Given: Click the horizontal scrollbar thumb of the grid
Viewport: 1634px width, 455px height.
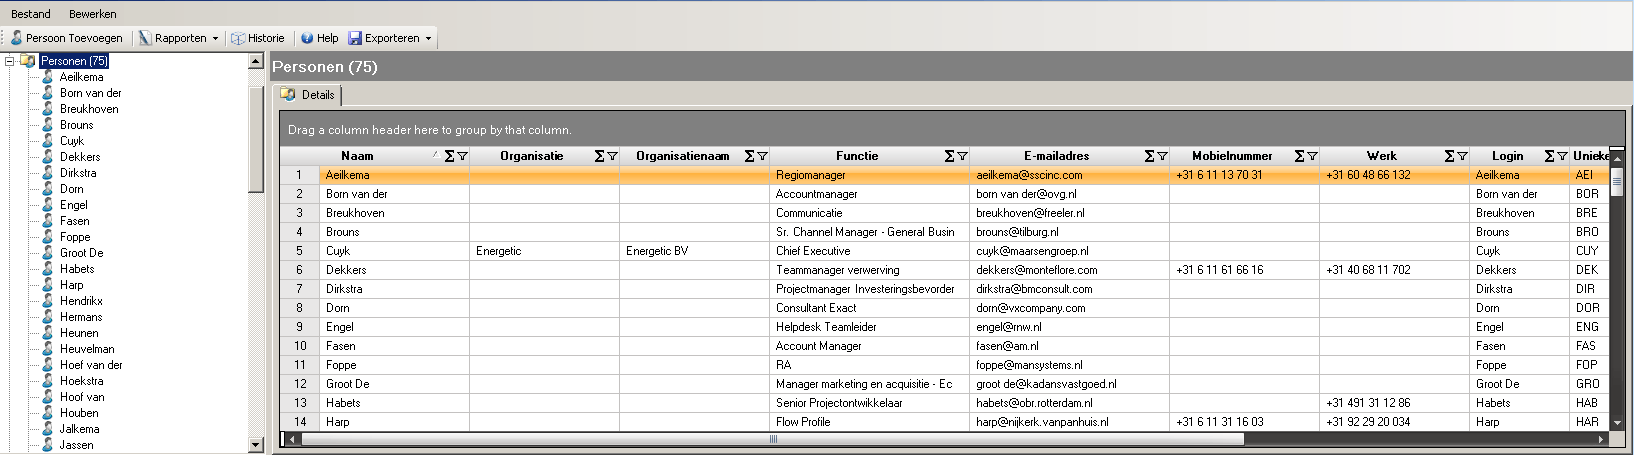Looking at the screenshot, I should [773, 439].
